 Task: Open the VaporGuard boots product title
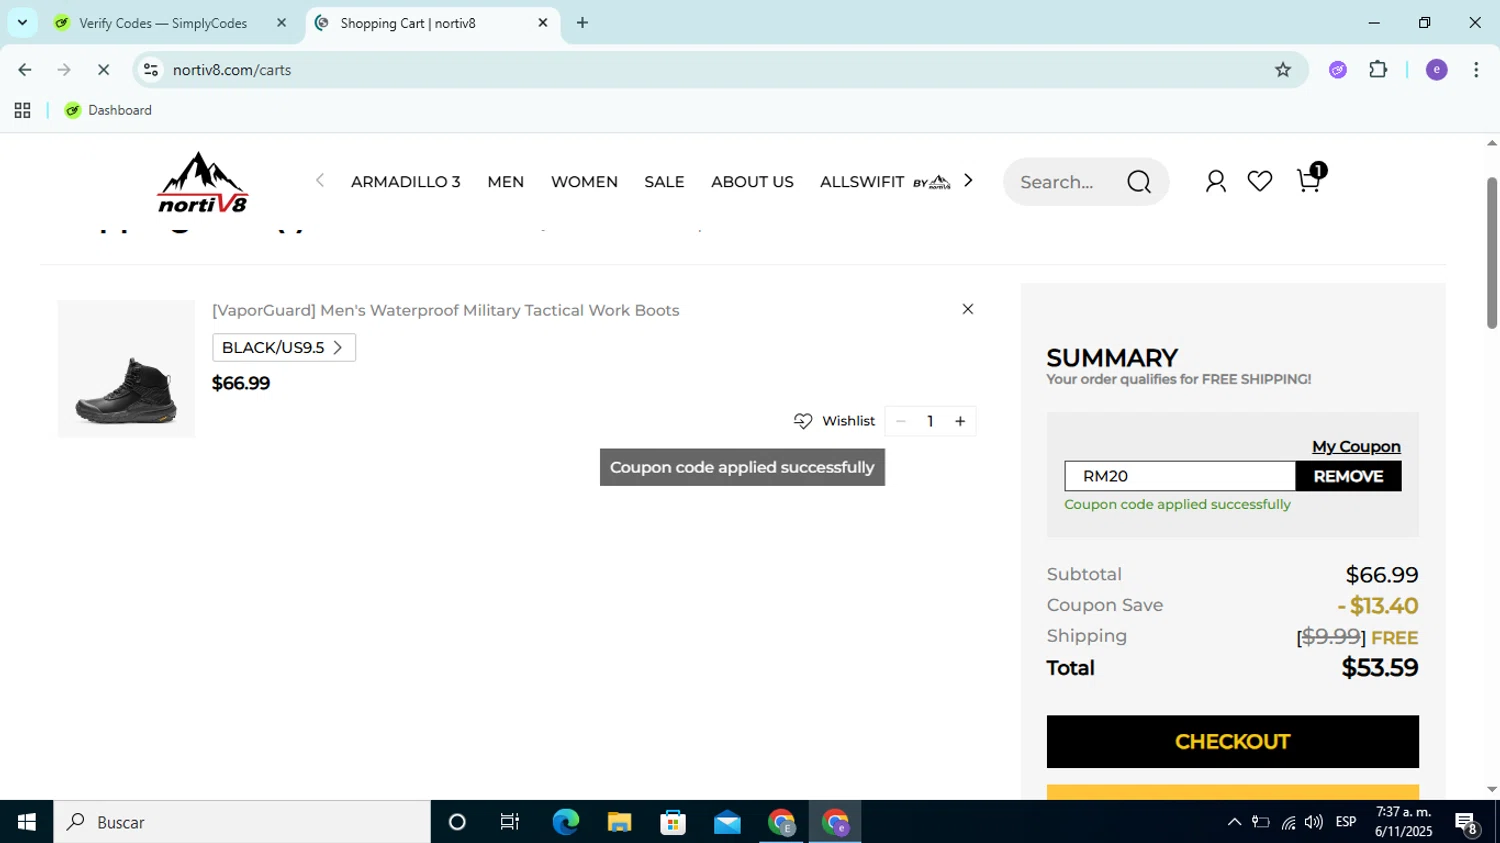tap(446, 310)
